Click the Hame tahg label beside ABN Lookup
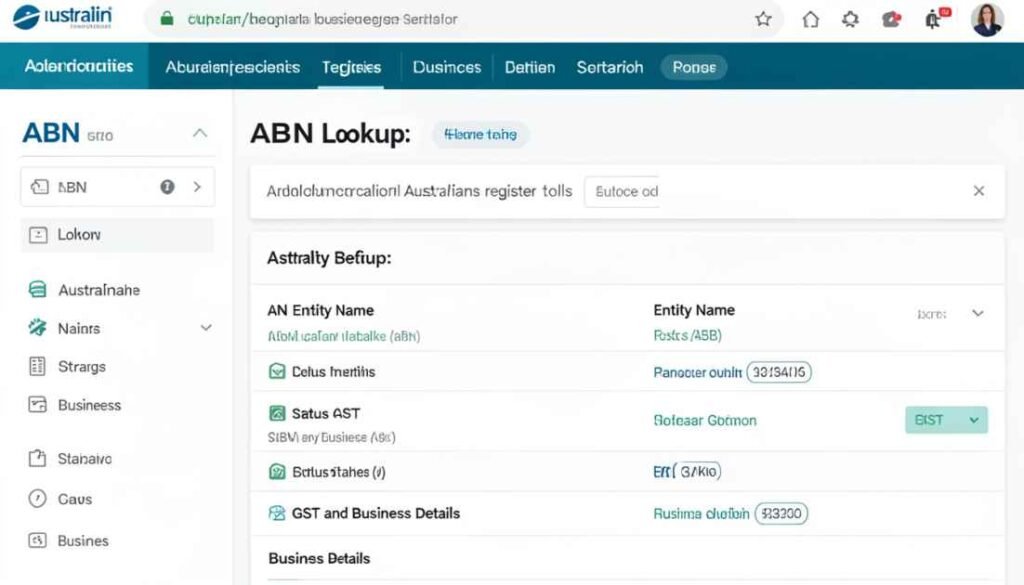 click(480, 133)
